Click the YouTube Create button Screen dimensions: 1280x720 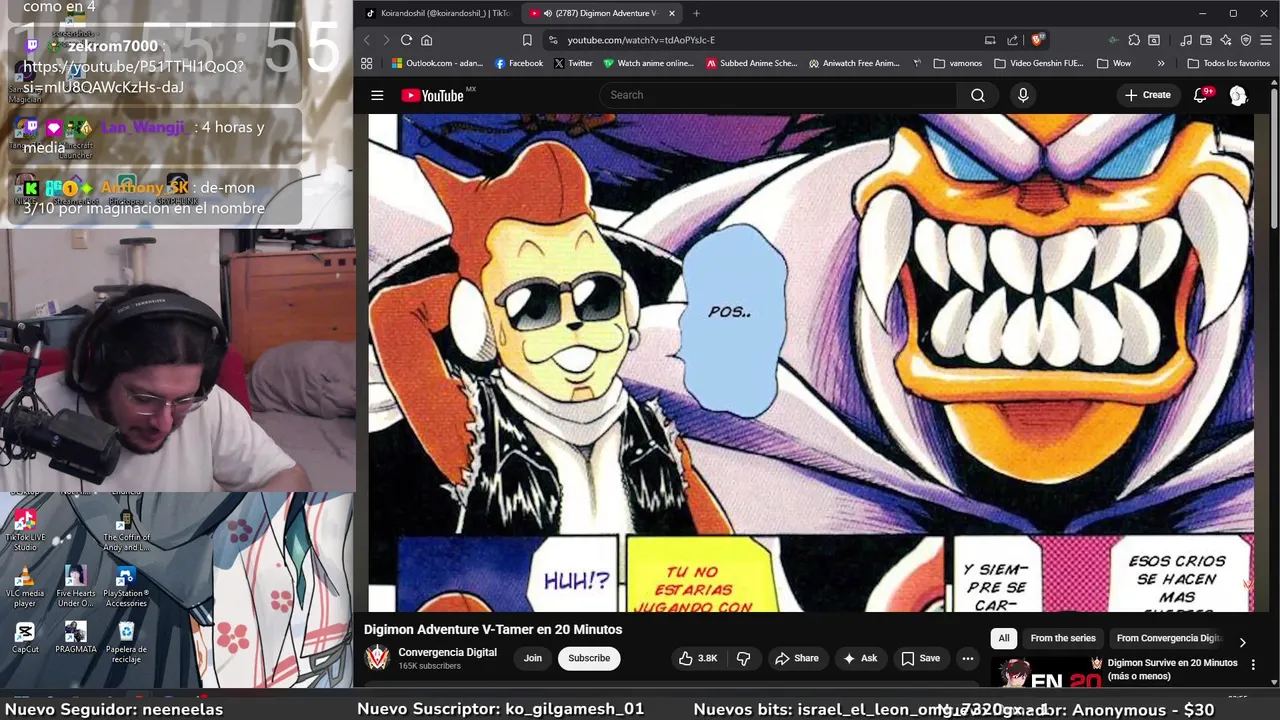(1147, 95)
